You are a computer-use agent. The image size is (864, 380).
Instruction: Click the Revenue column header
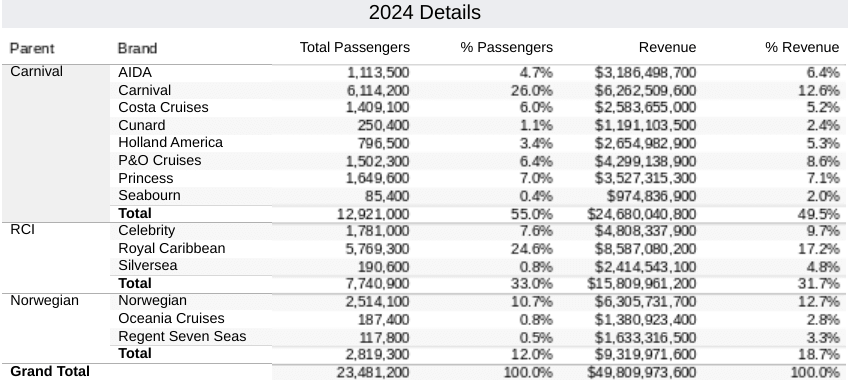pos(667,47)
